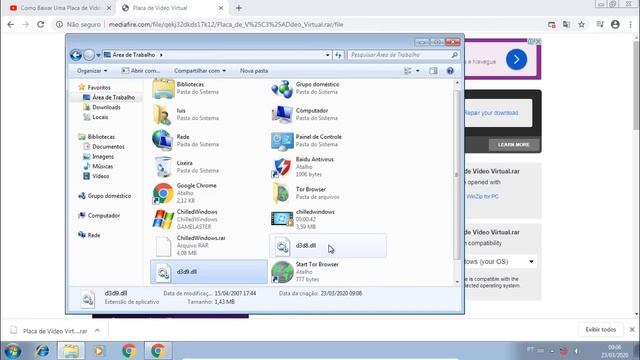Open the Bibliotecas system folder icon
This screenshot has width=640, height=360.
pos(163,88)
